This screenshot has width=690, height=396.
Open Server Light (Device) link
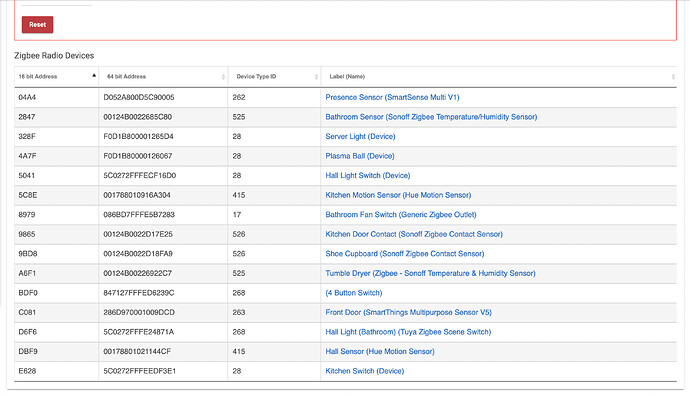click(x=360, y=136)
